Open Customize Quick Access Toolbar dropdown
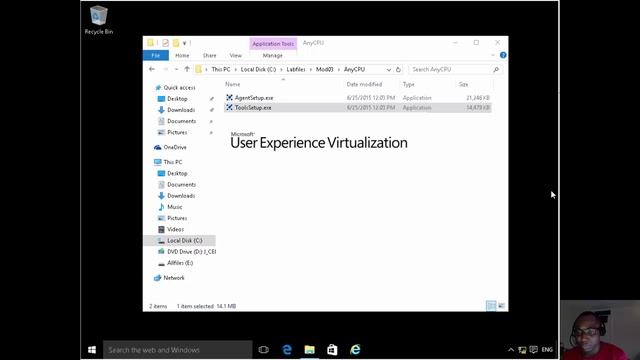Viewport: 640px width, 360px height. point(184,43)
